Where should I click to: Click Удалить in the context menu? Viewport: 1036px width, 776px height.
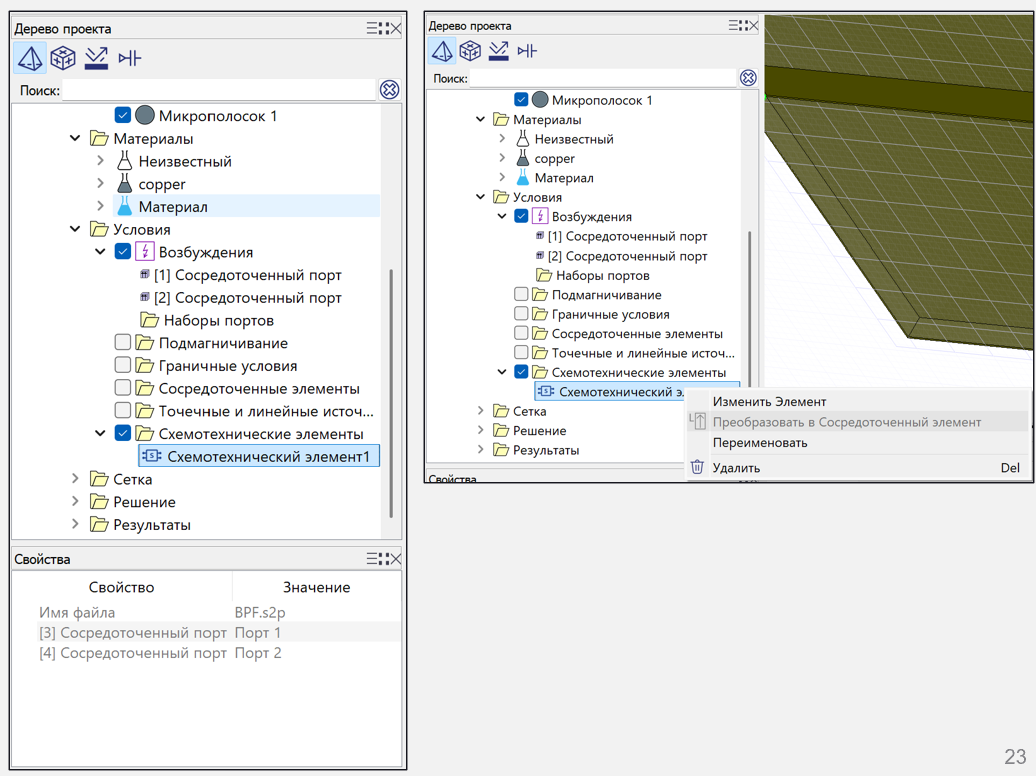tap(736, 467)
